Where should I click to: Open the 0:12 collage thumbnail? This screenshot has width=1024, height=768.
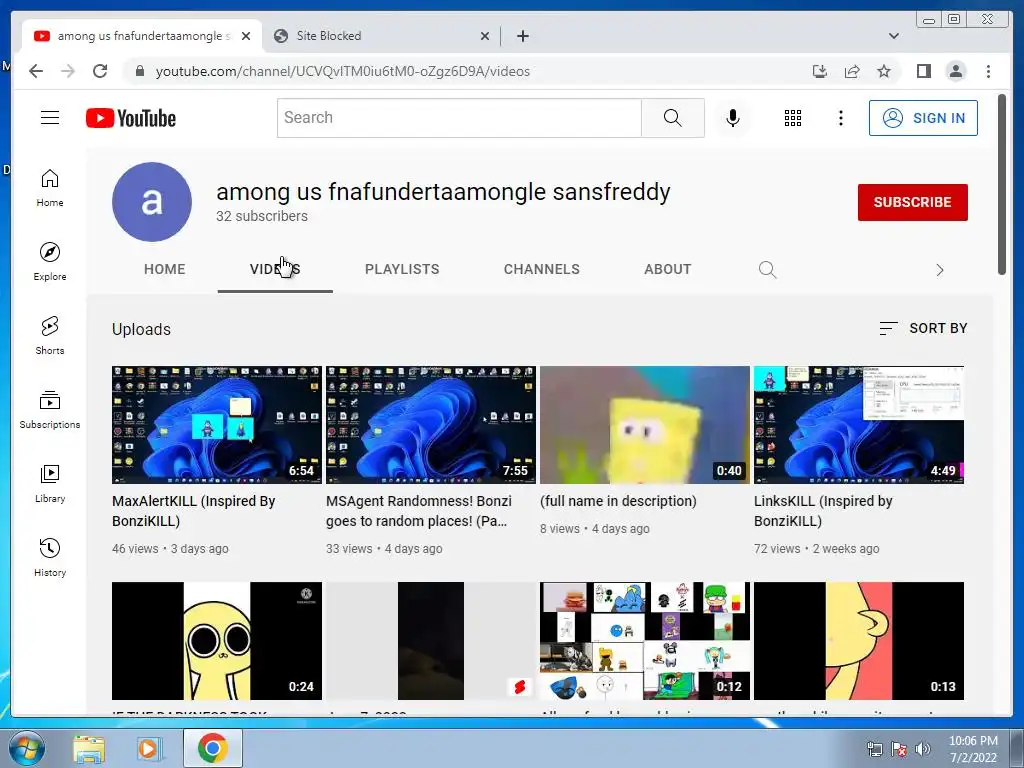point(645,641)
